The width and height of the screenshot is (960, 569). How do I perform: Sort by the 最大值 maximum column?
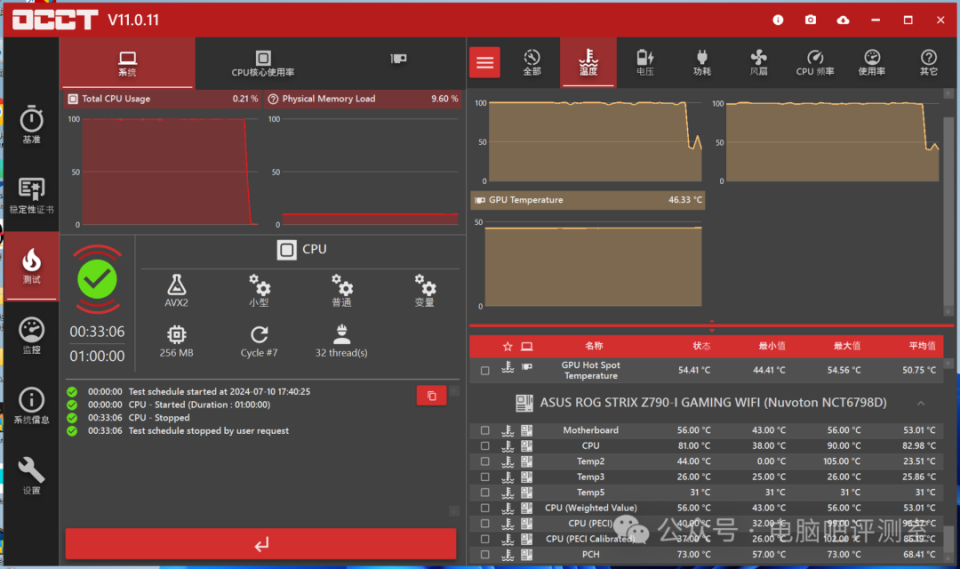[x=847, y=346]
